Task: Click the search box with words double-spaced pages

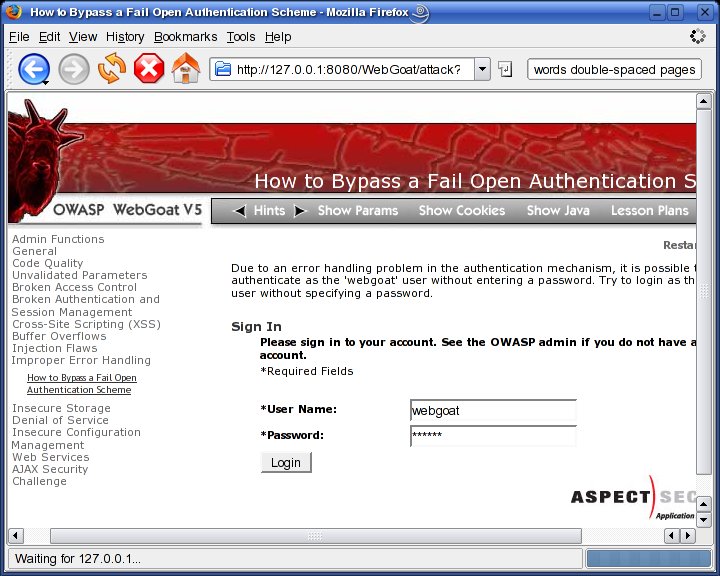Action: point(614,70)
